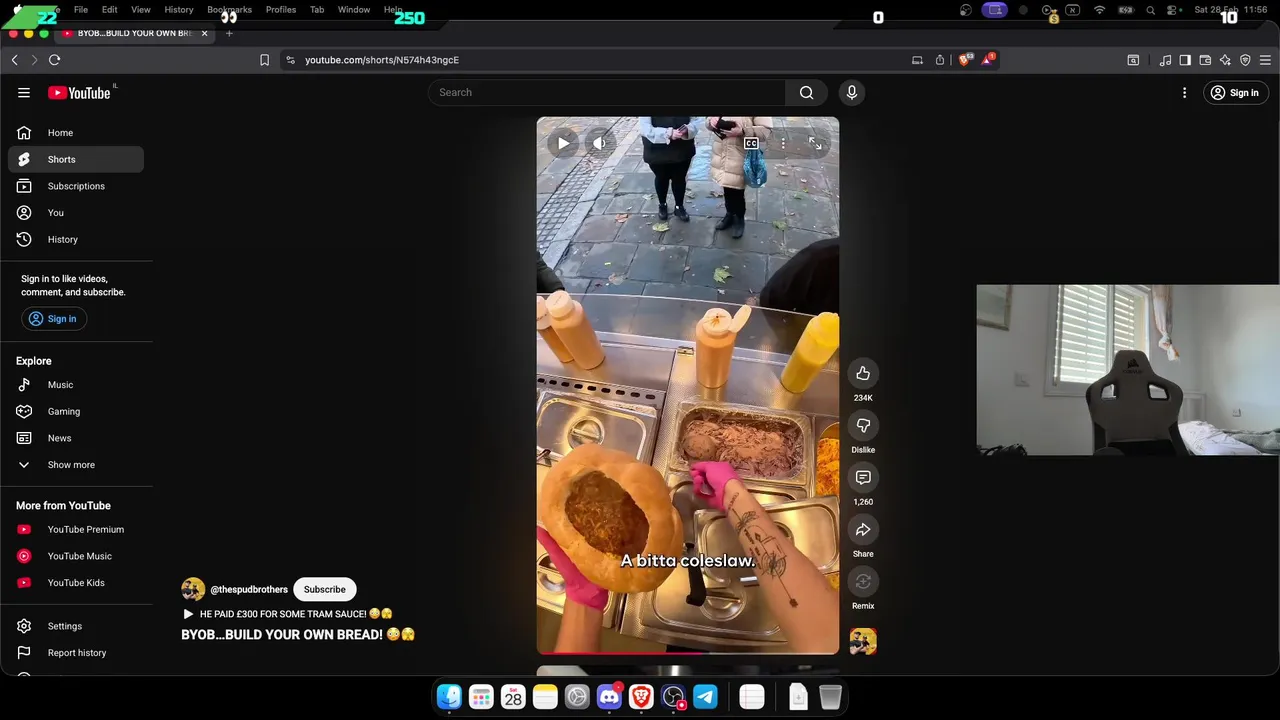Open the @thespudbrothers channel link
This screenshot has height=720, width=1280.
pyautogui.click(x=249, y=589)
